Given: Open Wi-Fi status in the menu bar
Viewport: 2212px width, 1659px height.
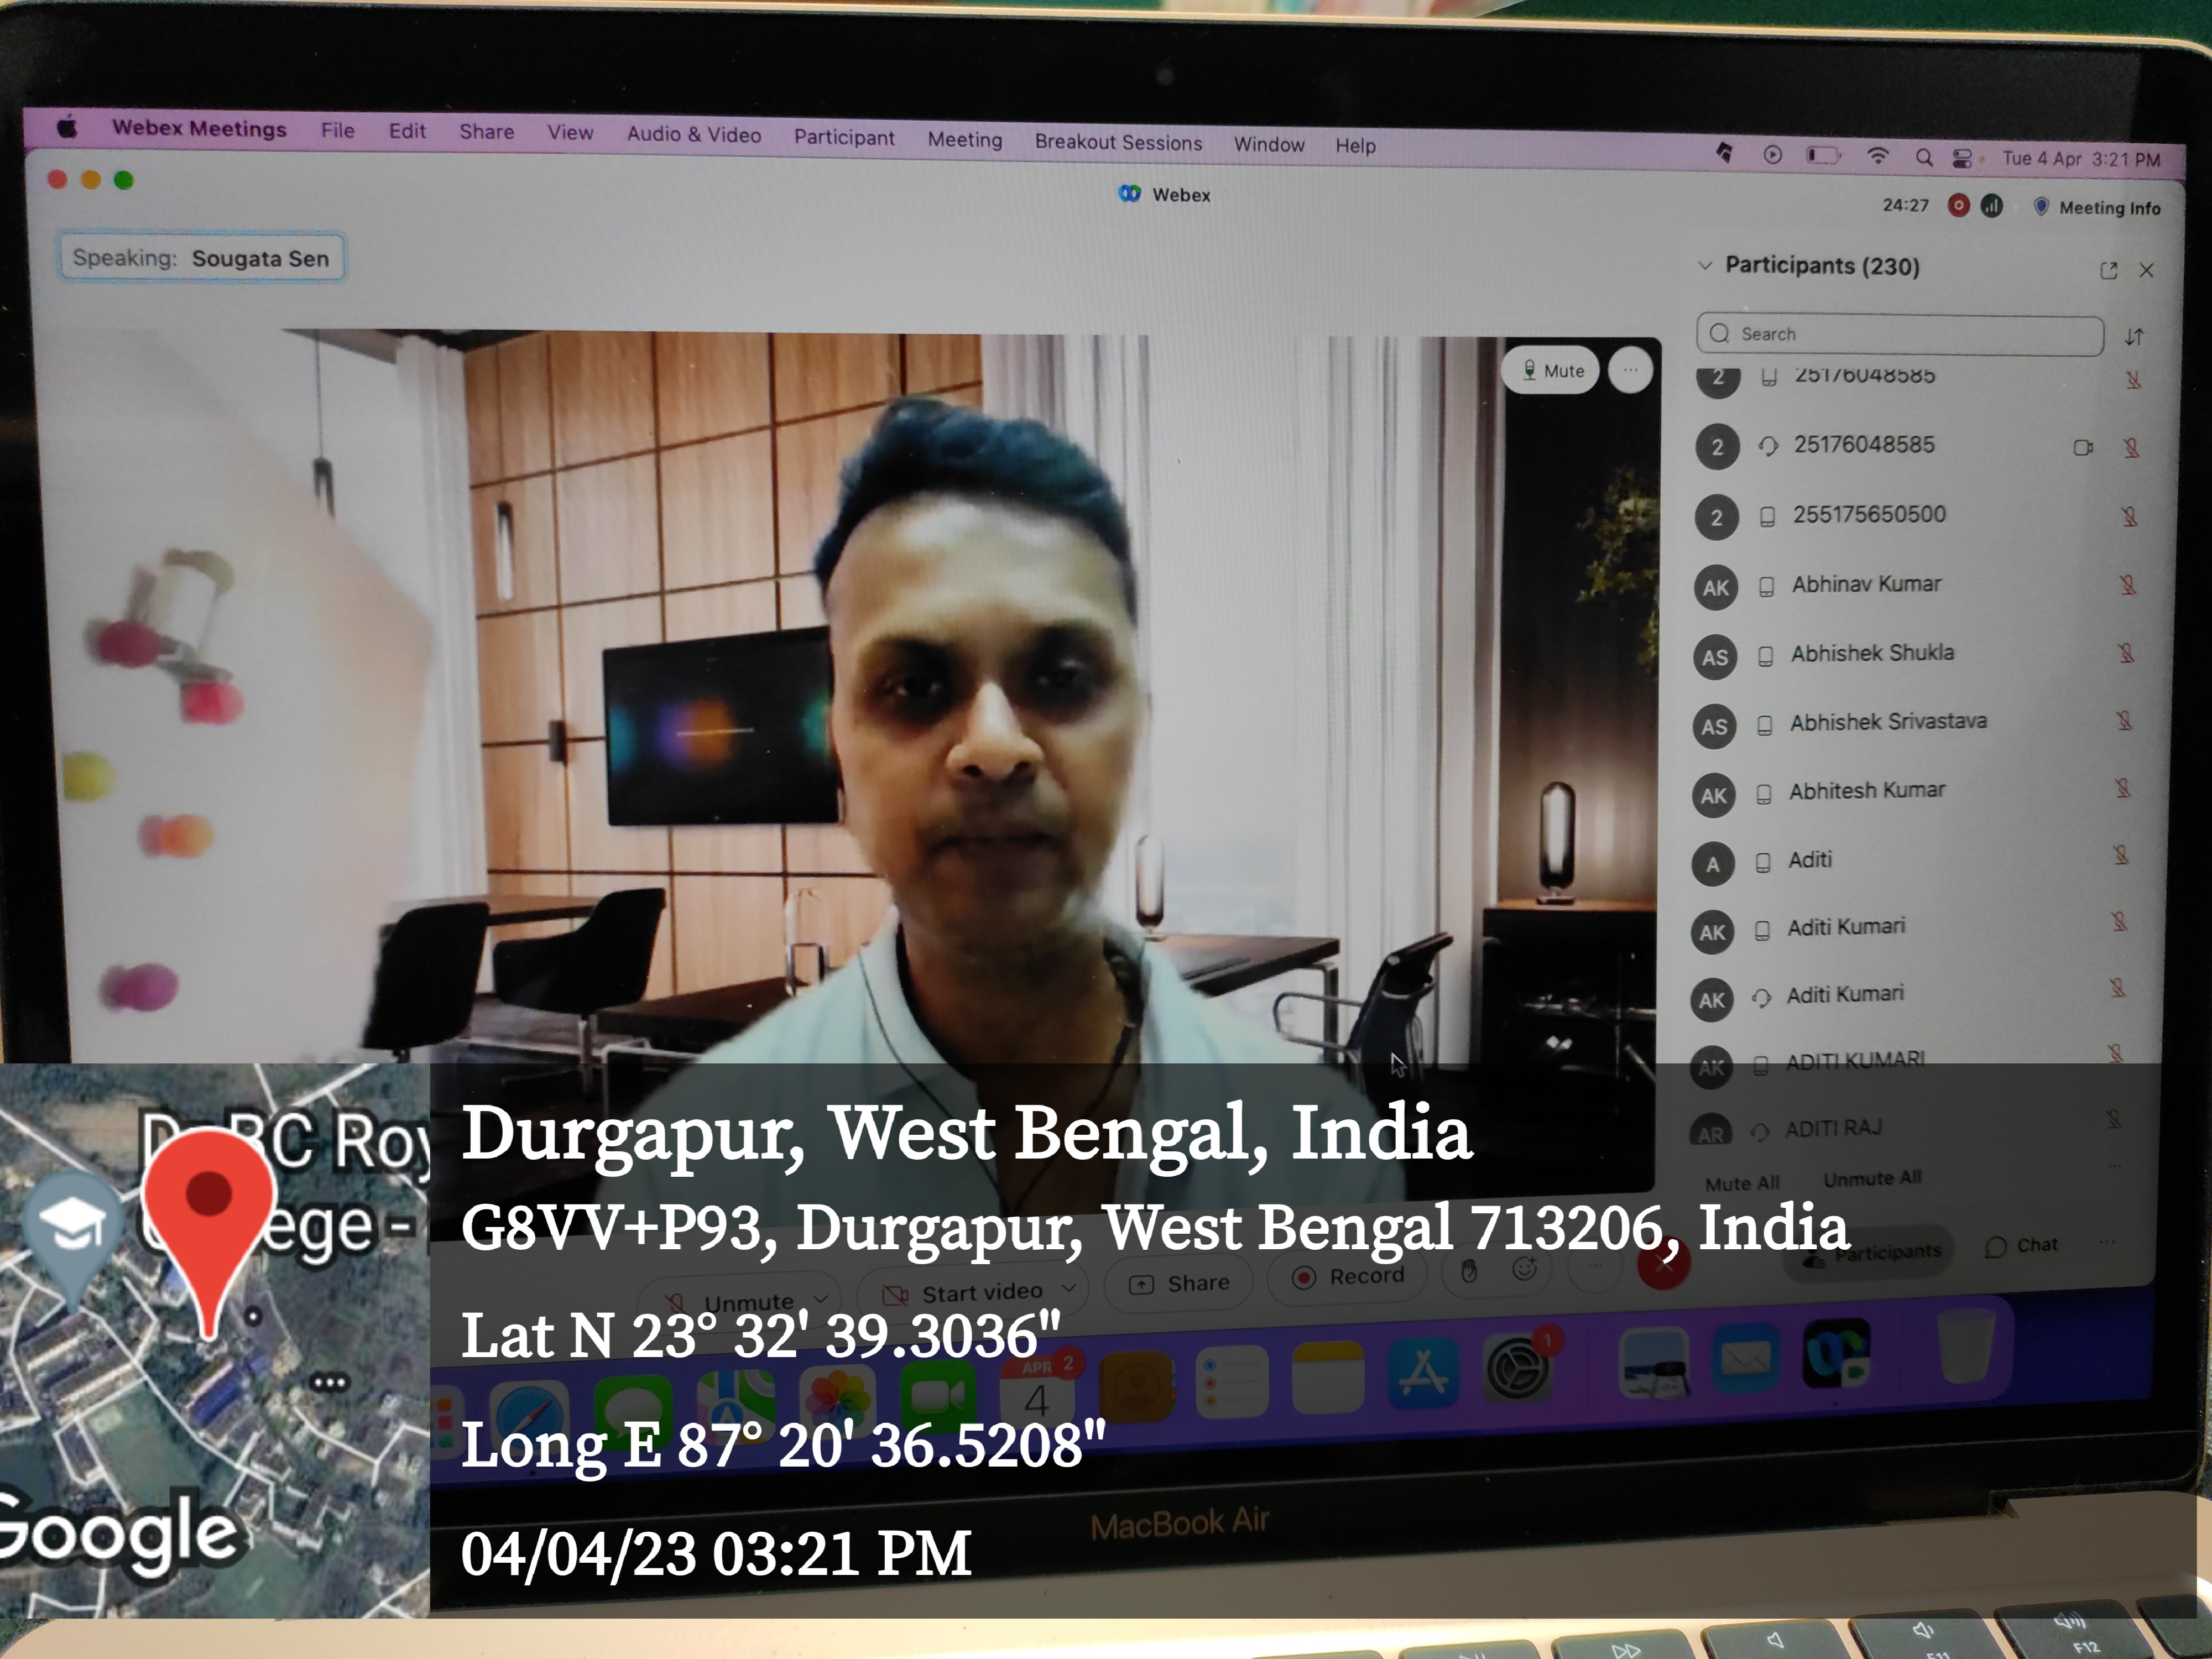Looking at the screenshot, I should (1878, 155).
